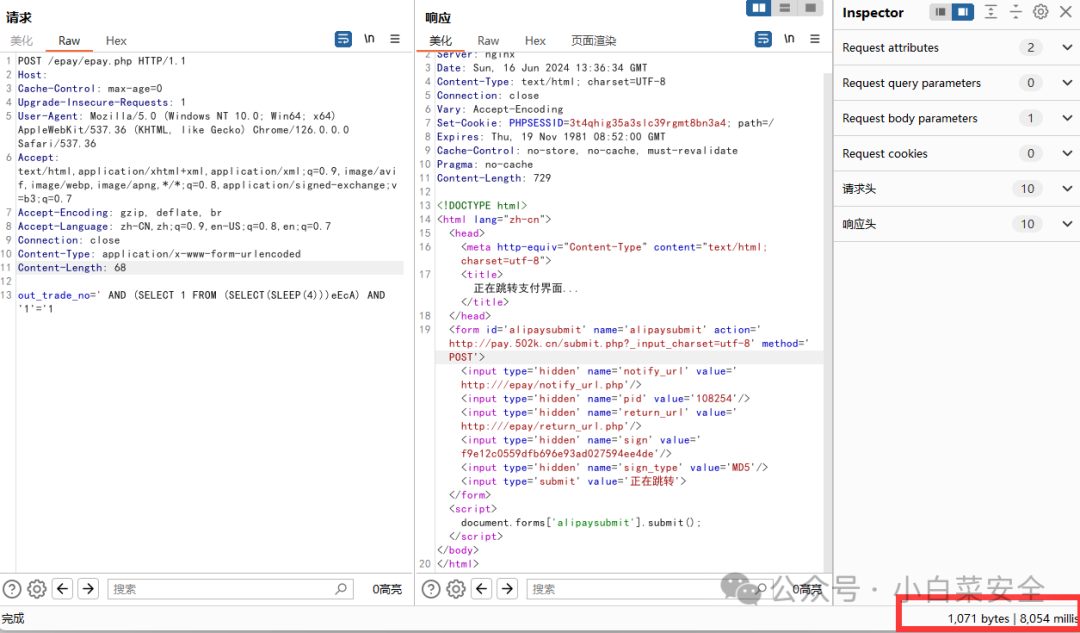Click the sign value f9e12c0559dfb696e93ad027594ee4de

point(557,453)
